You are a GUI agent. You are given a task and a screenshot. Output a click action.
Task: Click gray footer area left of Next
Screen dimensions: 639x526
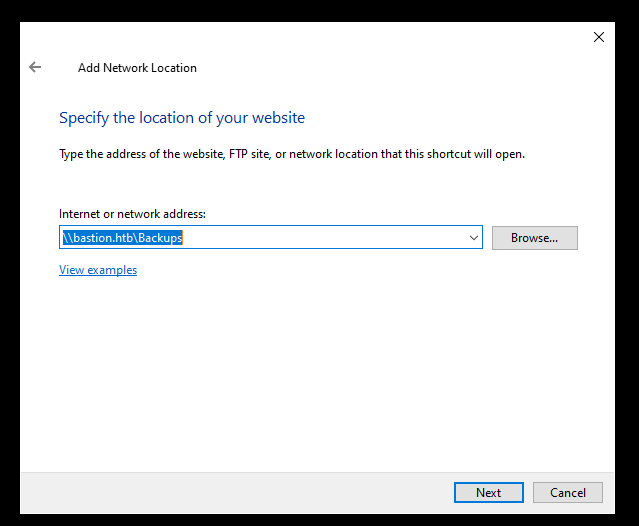[x=230, y=492]
